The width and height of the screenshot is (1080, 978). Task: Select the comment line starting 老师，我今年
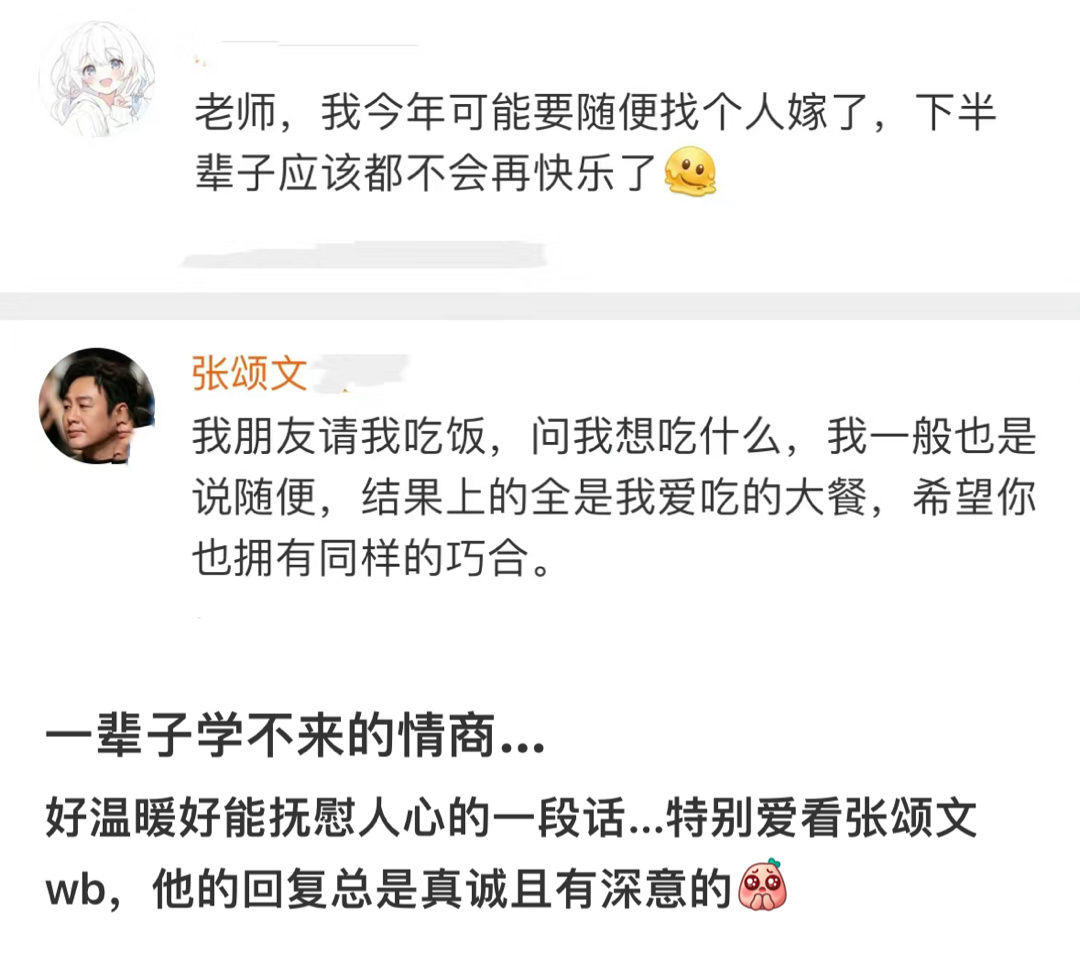(595, 112)
